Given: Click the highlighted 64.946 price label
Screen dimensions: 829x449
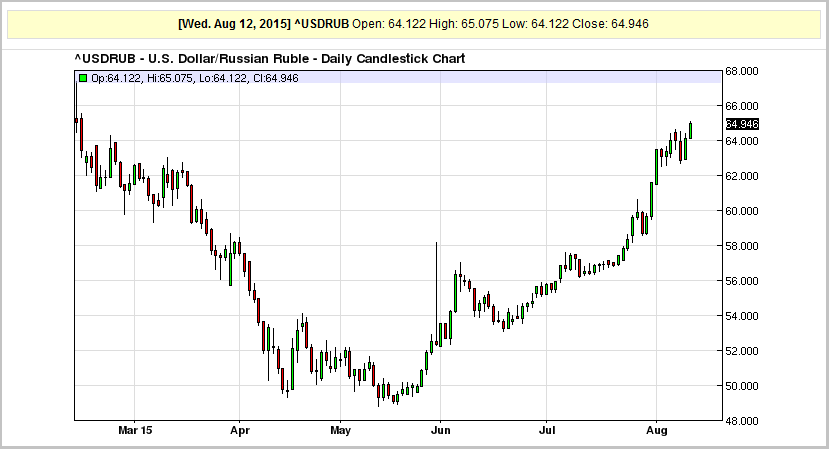Looking at the screenshot, I should tap(742, 124).
